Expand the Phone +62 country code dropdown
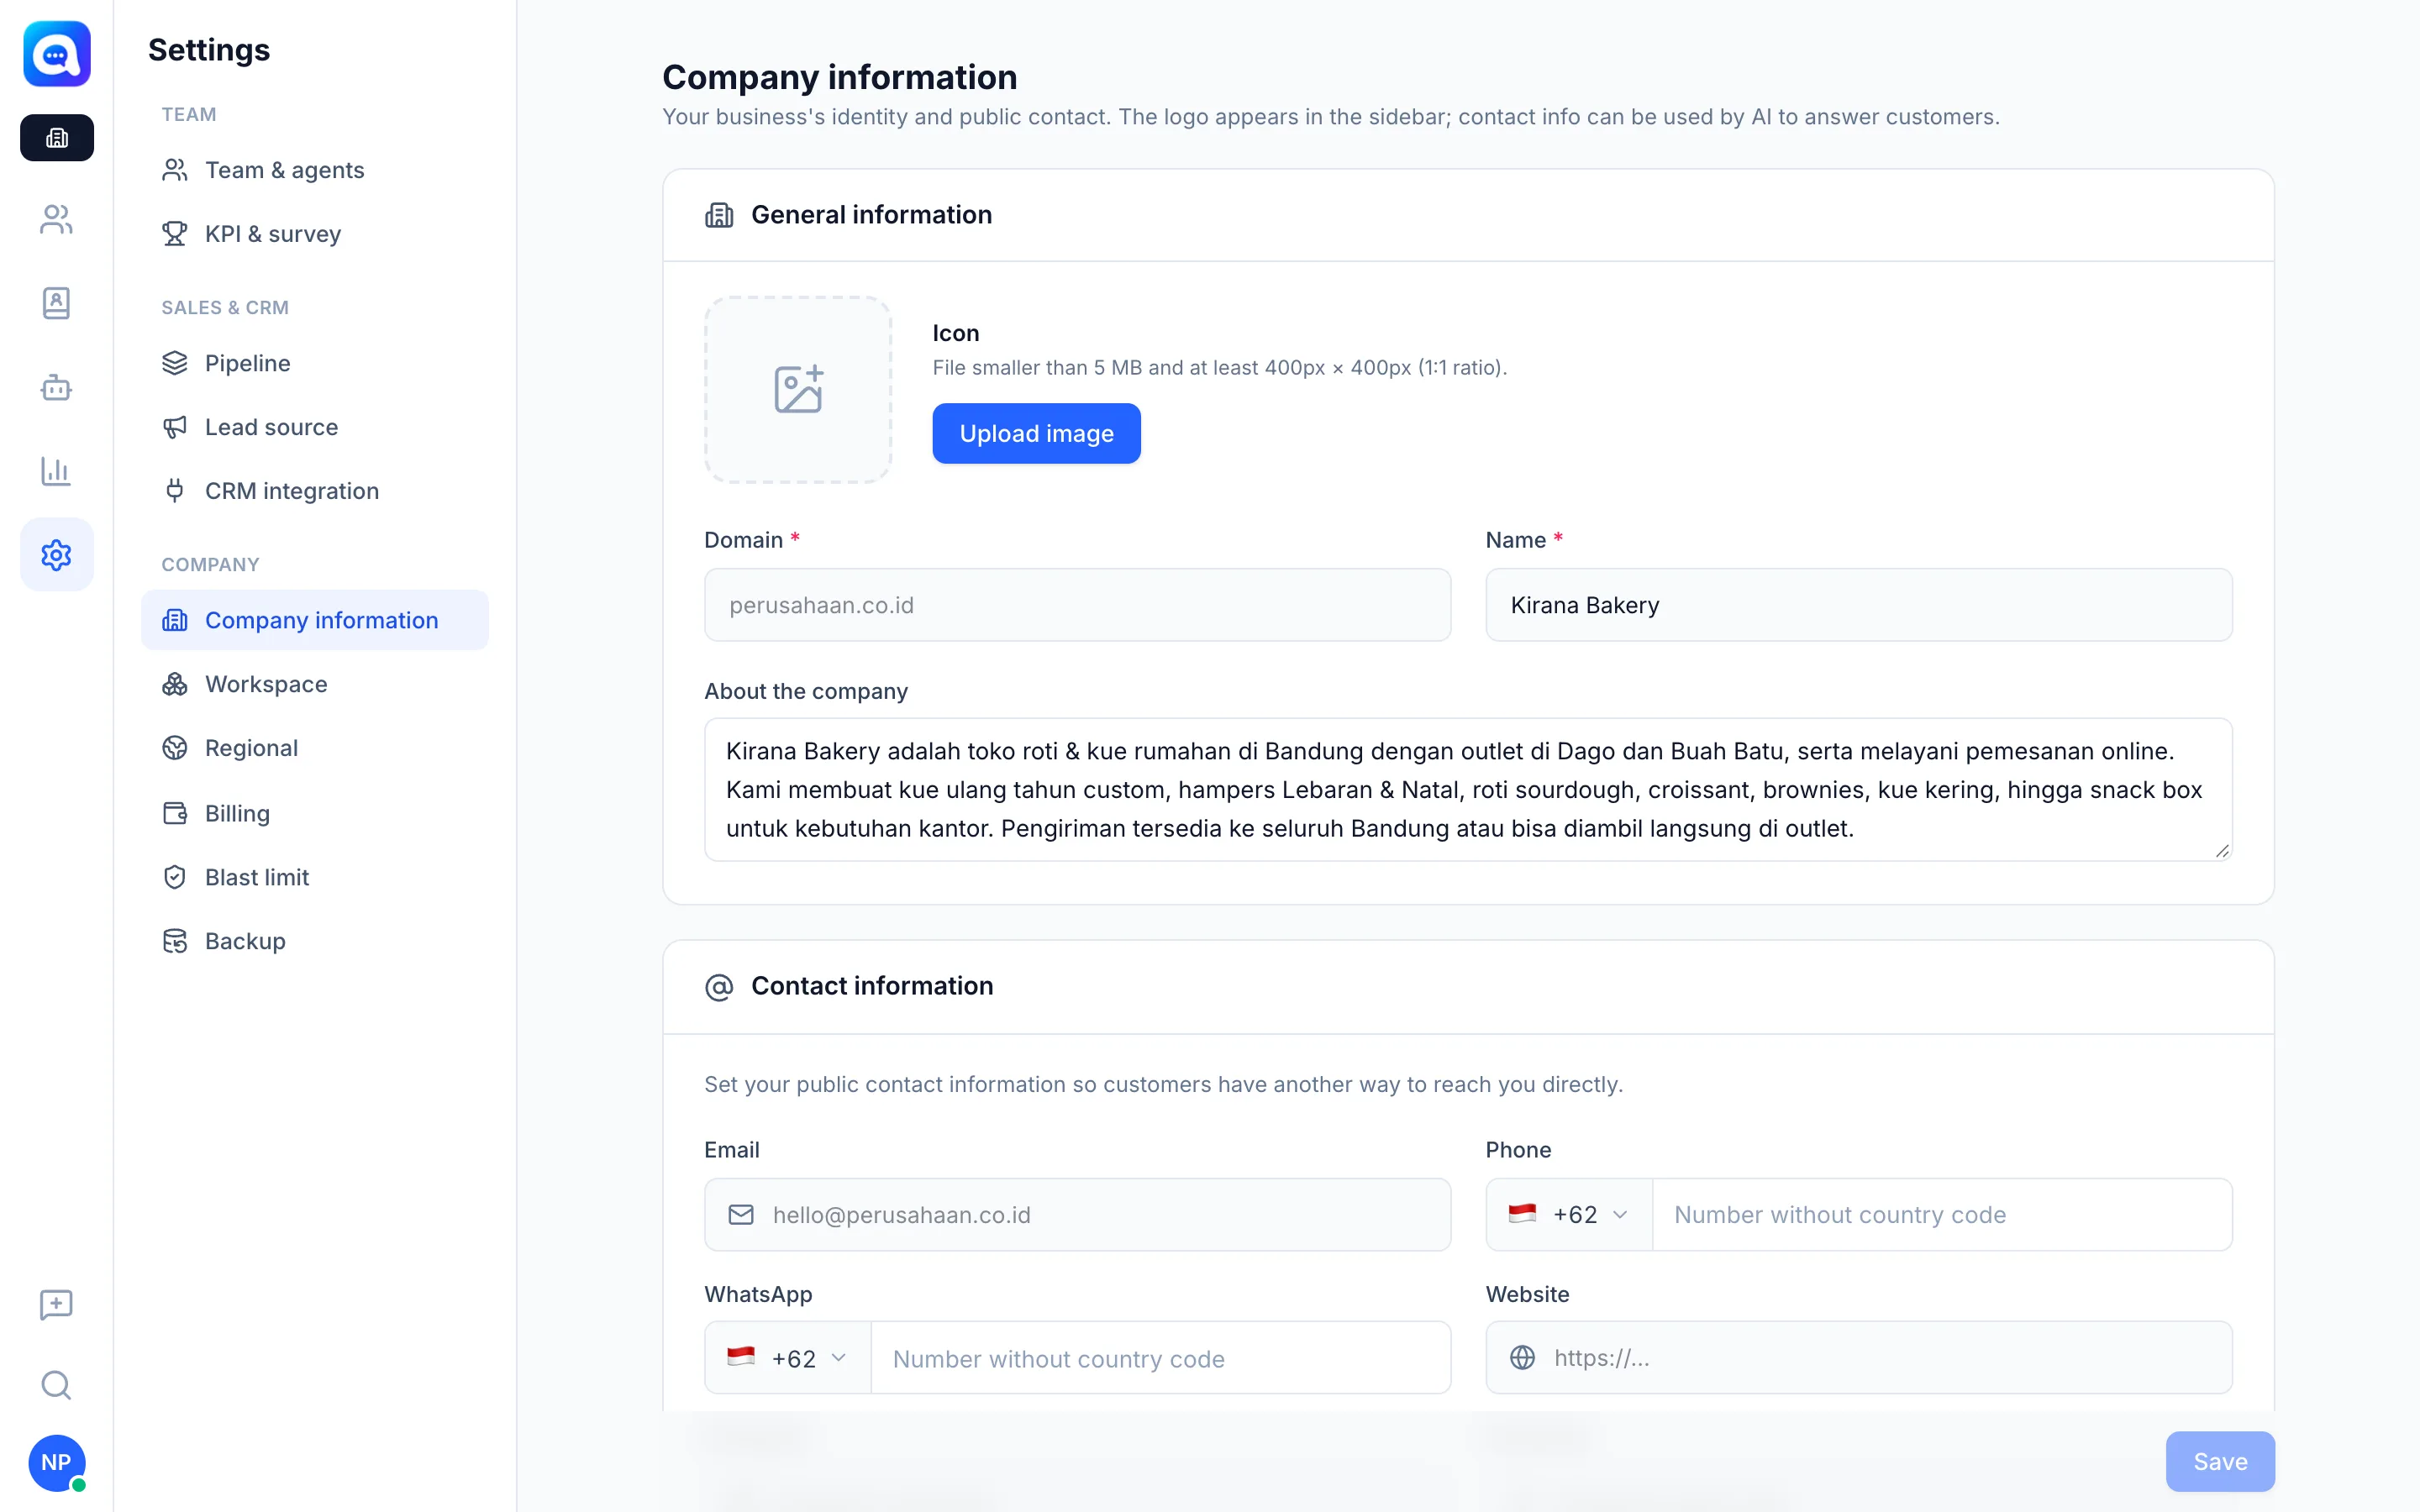The width and height of the screenshot is (2420, 1512). [1569, 1214]
